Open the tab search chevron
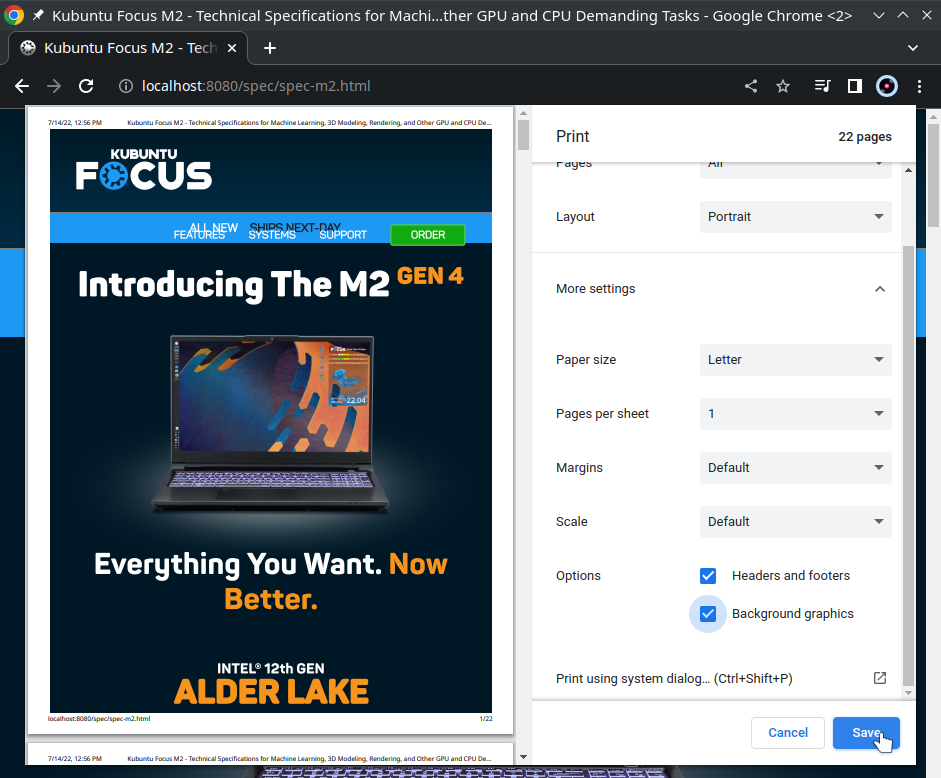This screenshot has width=941, height=778. (x=913, y=48)
